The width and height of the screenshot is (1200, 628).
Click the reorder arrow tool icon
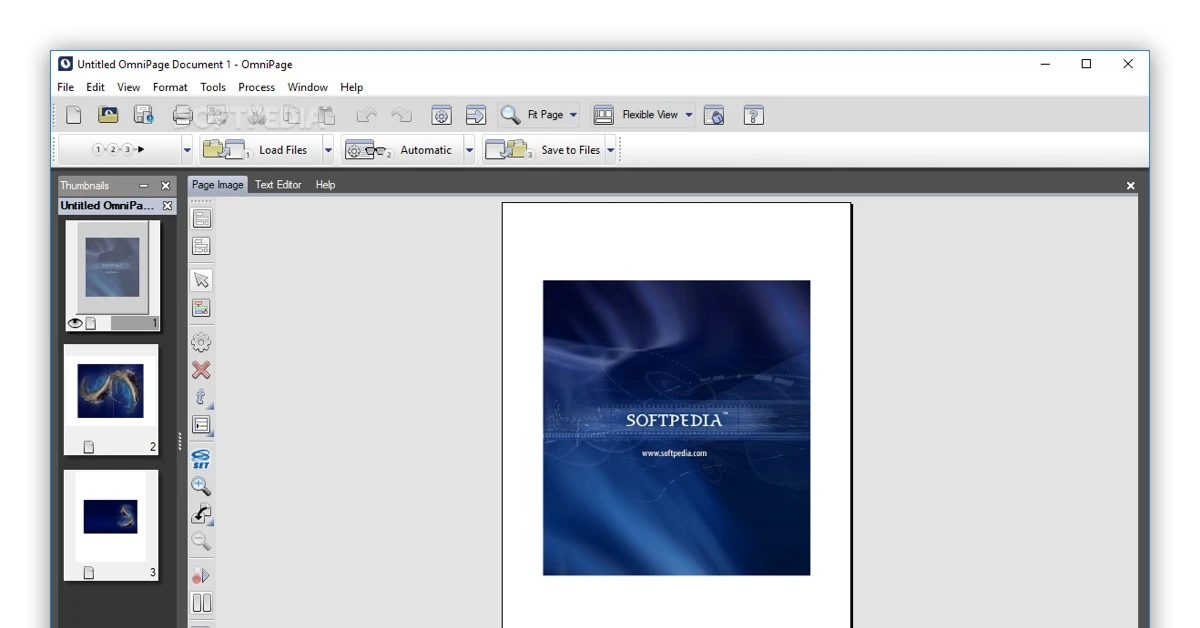(x=201, y=397)
